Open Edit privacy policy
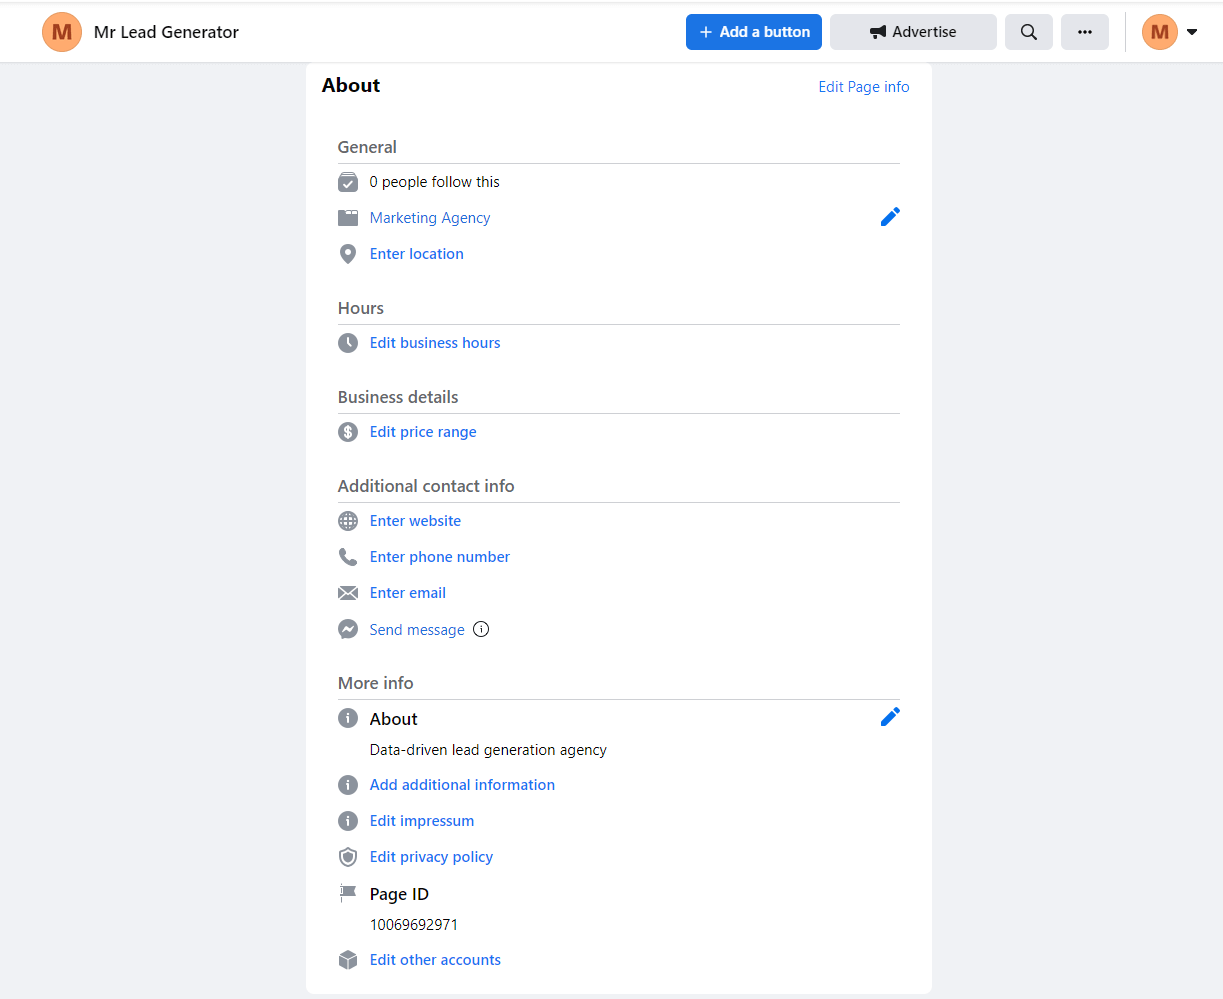 [x=431, y=856]
